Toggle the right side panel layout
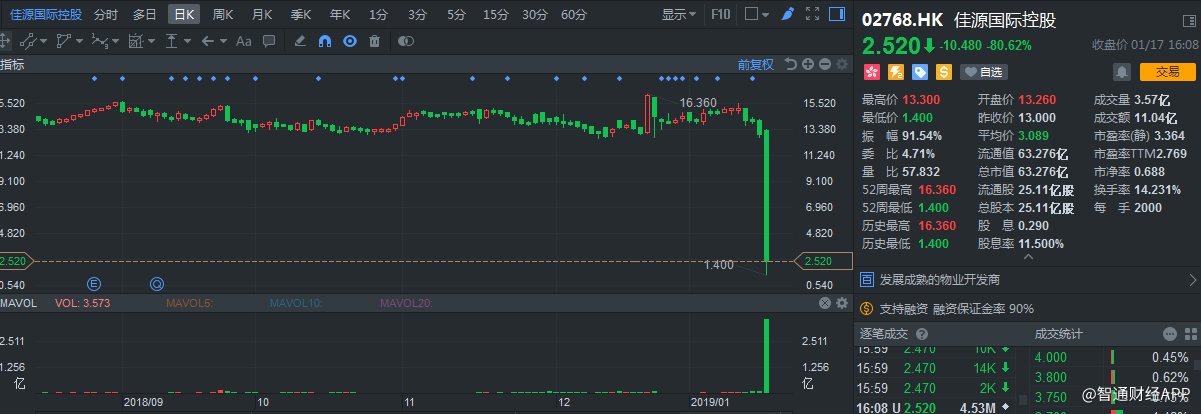Screen dimensions: 1201x414 (837, 14)
